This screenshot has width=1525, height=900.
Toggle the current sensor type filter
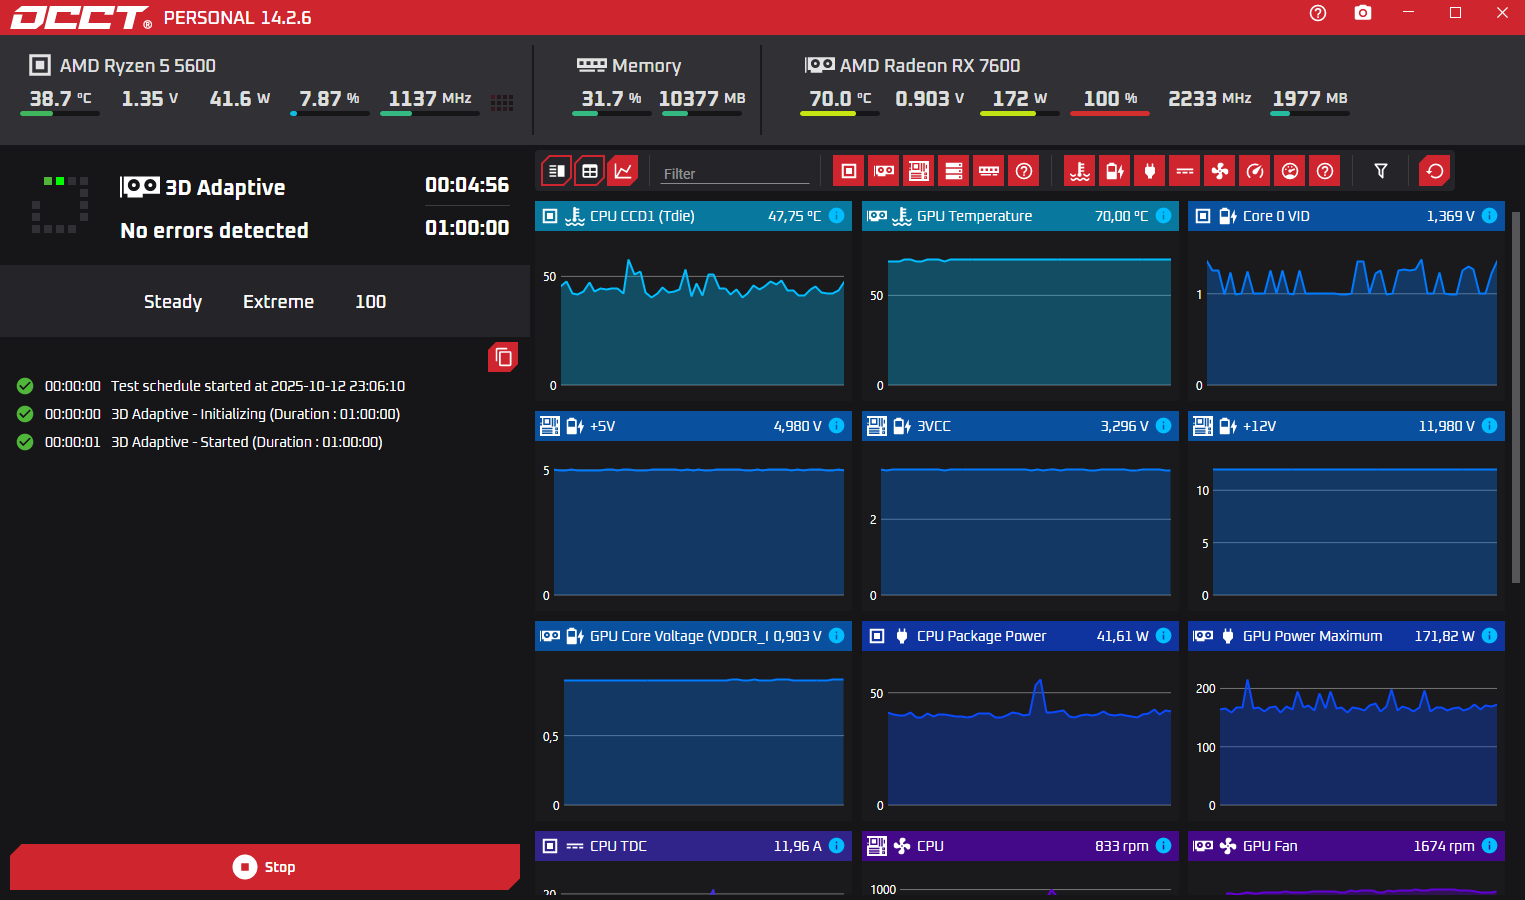point(1185,171)
